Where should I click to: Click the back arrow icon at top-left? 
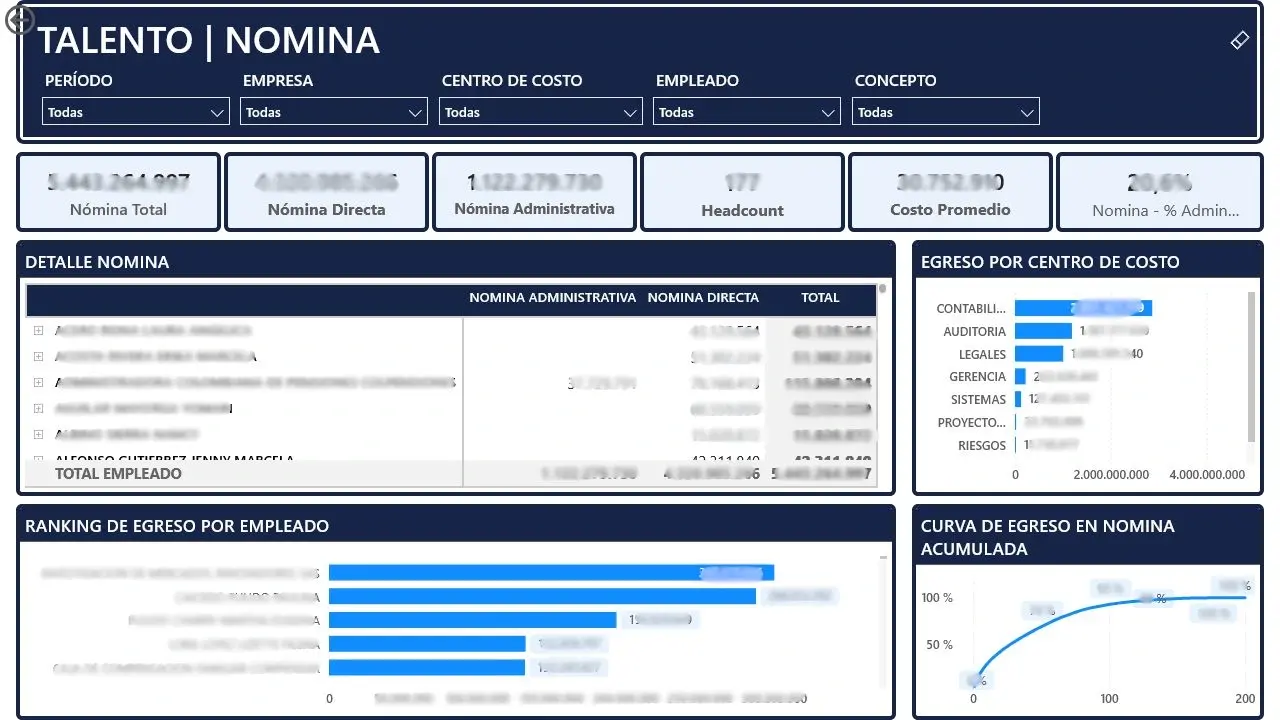click(x=20, y=21)
